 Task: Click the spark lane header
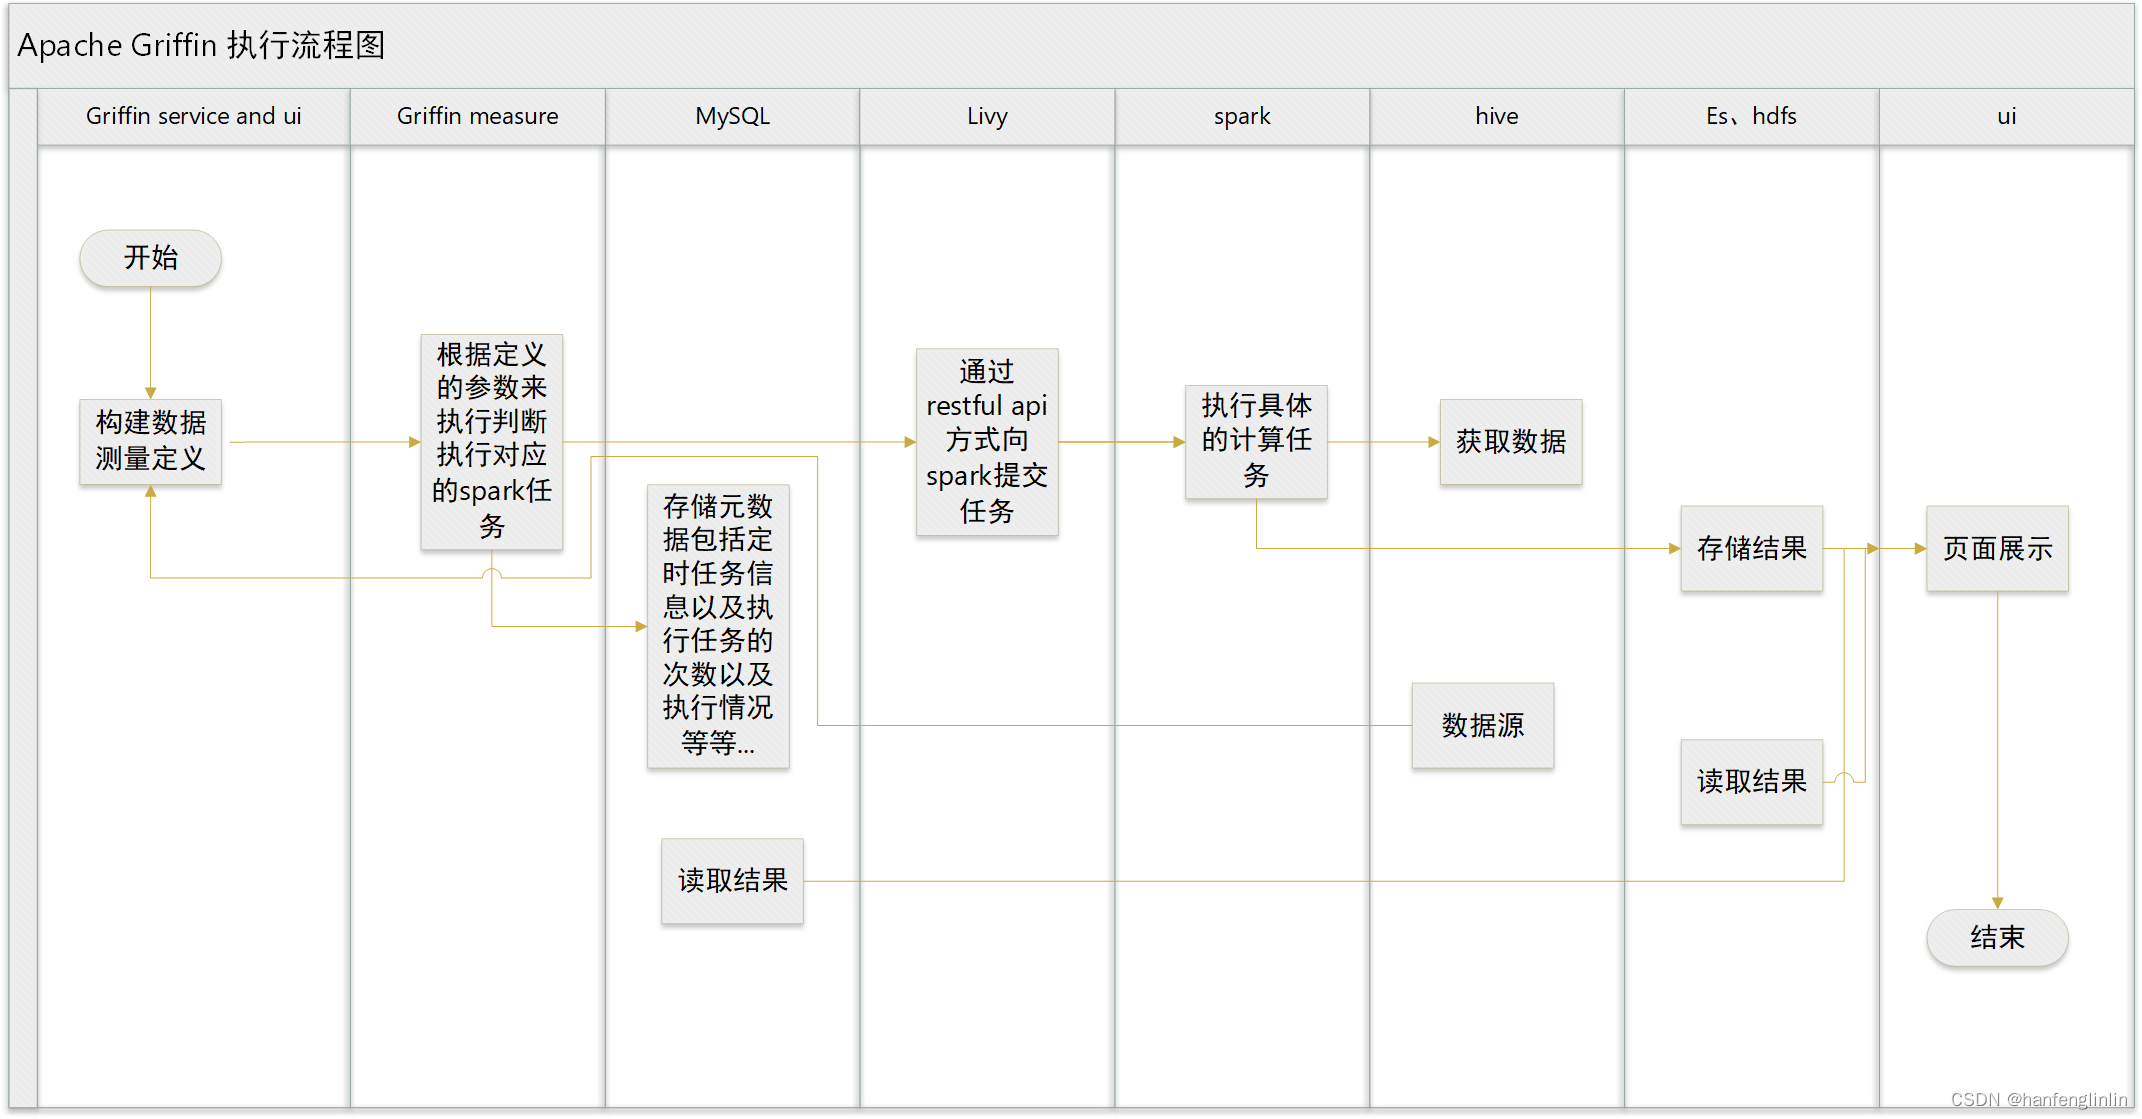(x=1242, y=116)
